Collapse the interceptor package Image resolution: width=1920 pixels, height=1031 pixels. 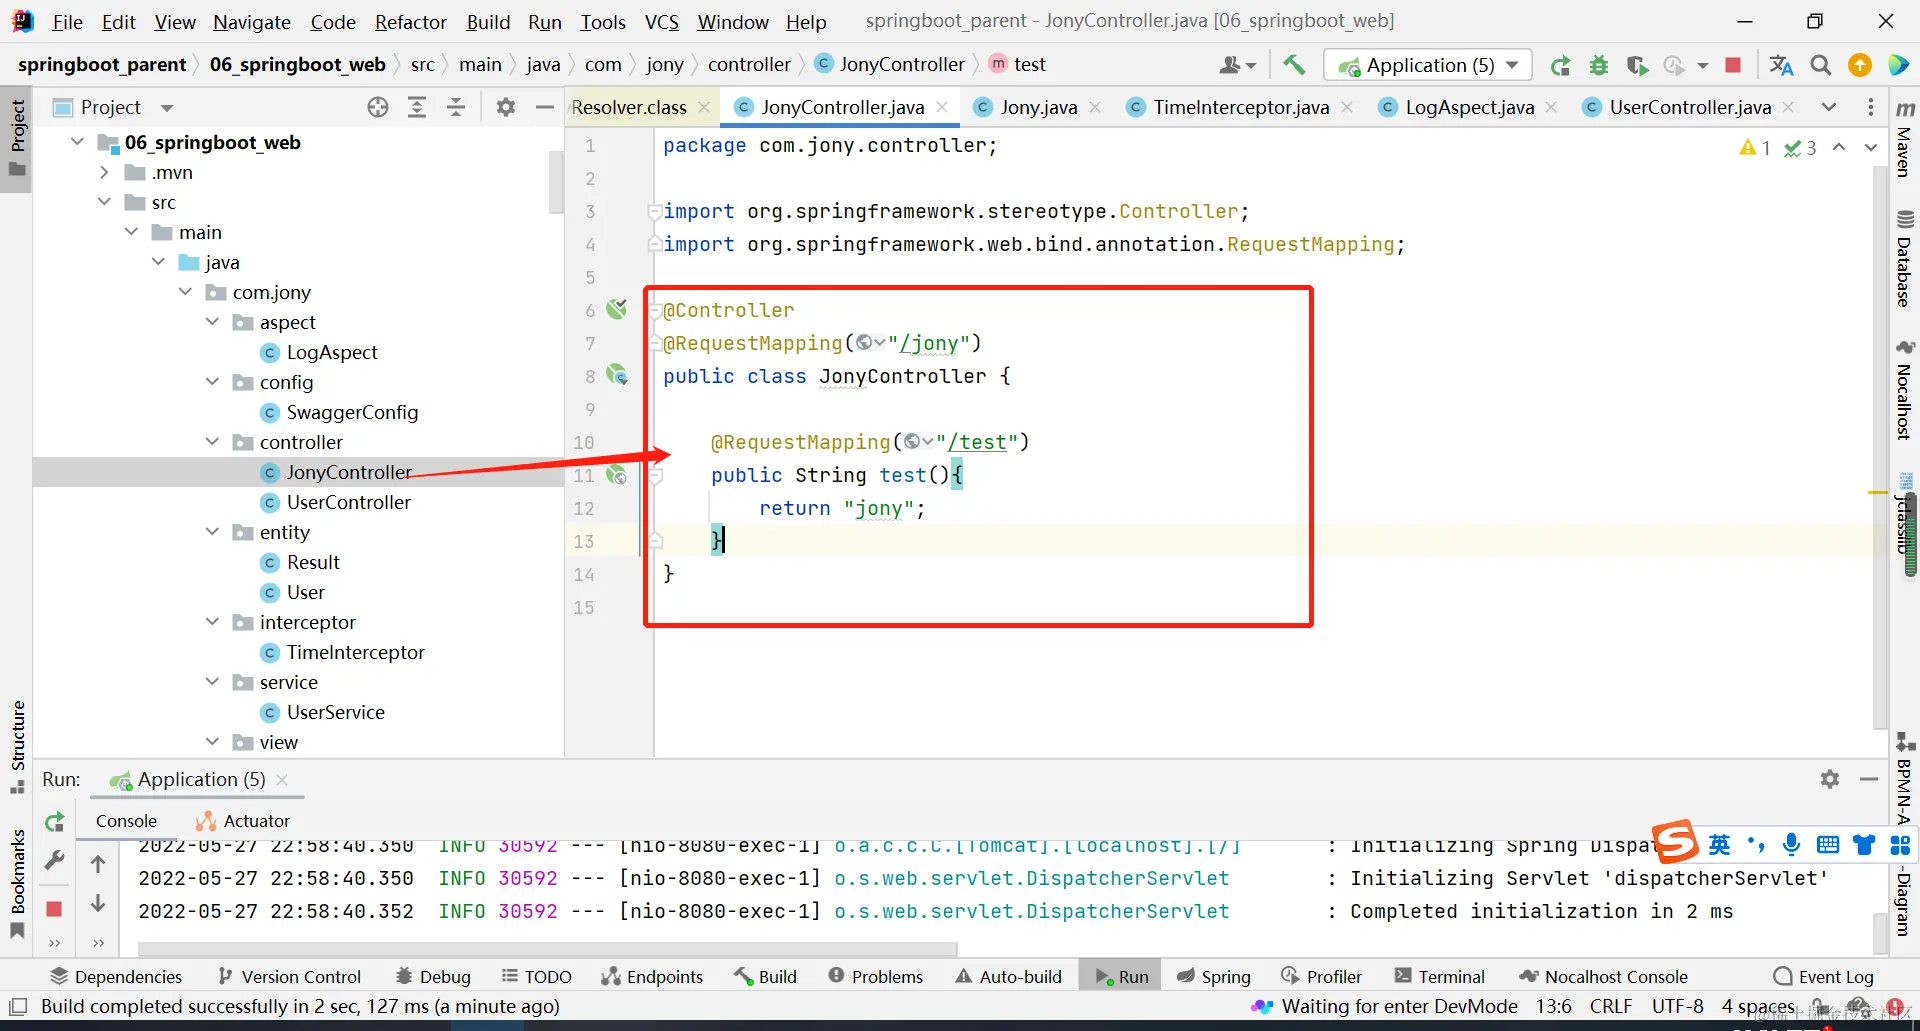pyautogui.click(x=212, y=622)
